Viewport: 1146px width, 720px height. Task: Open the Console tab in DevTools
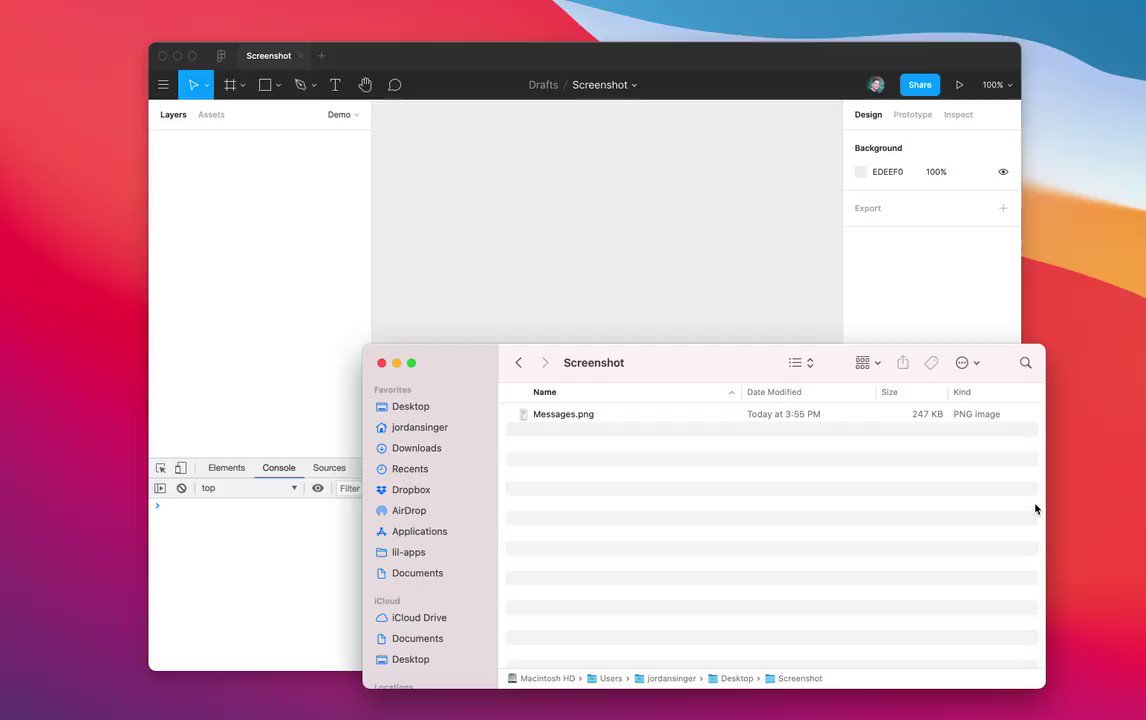point(279,468)
